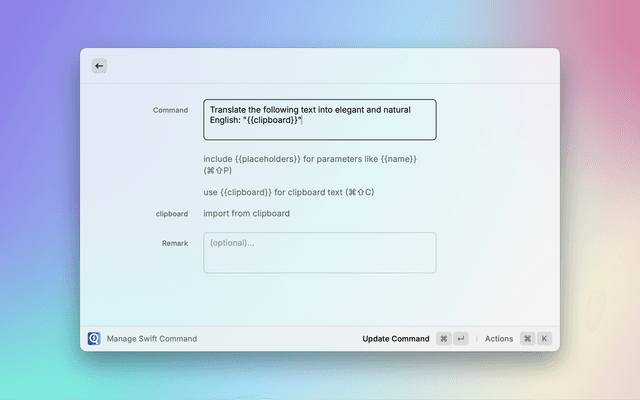Click inside the Command text field
Screen dimensions: 640x400
pyautogui.click(x=319, y=119)
